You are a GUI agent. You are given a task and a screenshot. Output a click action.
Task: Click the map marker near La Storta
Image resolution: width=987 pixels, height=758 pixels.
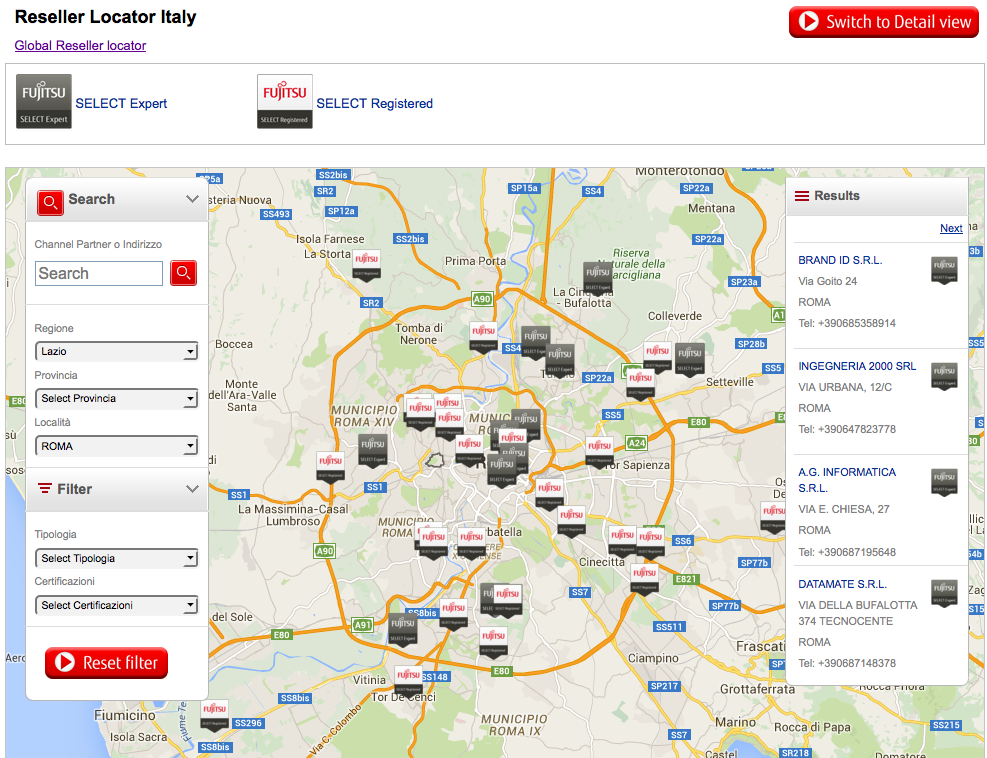pyautogui.click(x=367, y=265)
